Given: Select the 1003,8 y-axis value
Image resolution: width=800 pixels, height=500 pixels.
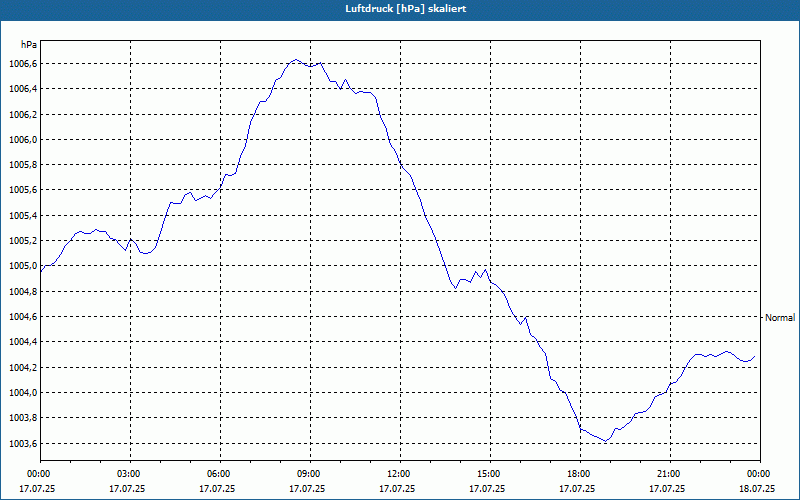Looking at the screenshot, I should (x=23, y=418).
